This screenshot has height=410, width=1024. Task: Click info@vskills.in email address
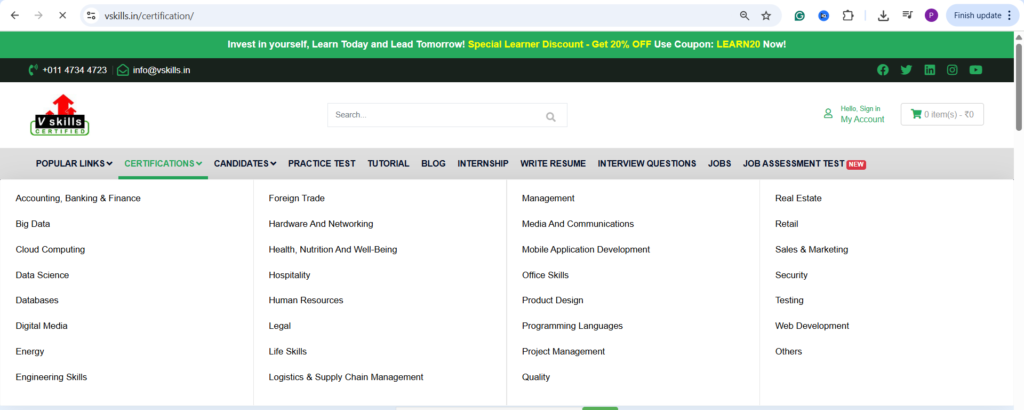161,70
